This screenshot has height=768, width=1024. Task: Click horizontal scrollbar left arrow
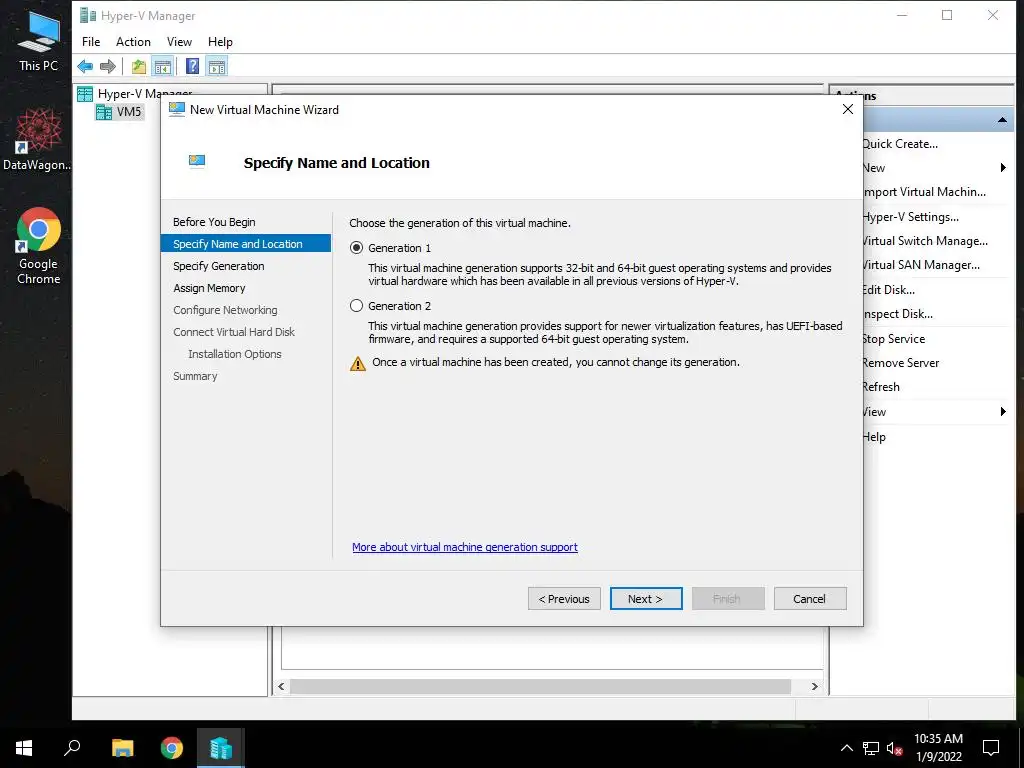281,686
